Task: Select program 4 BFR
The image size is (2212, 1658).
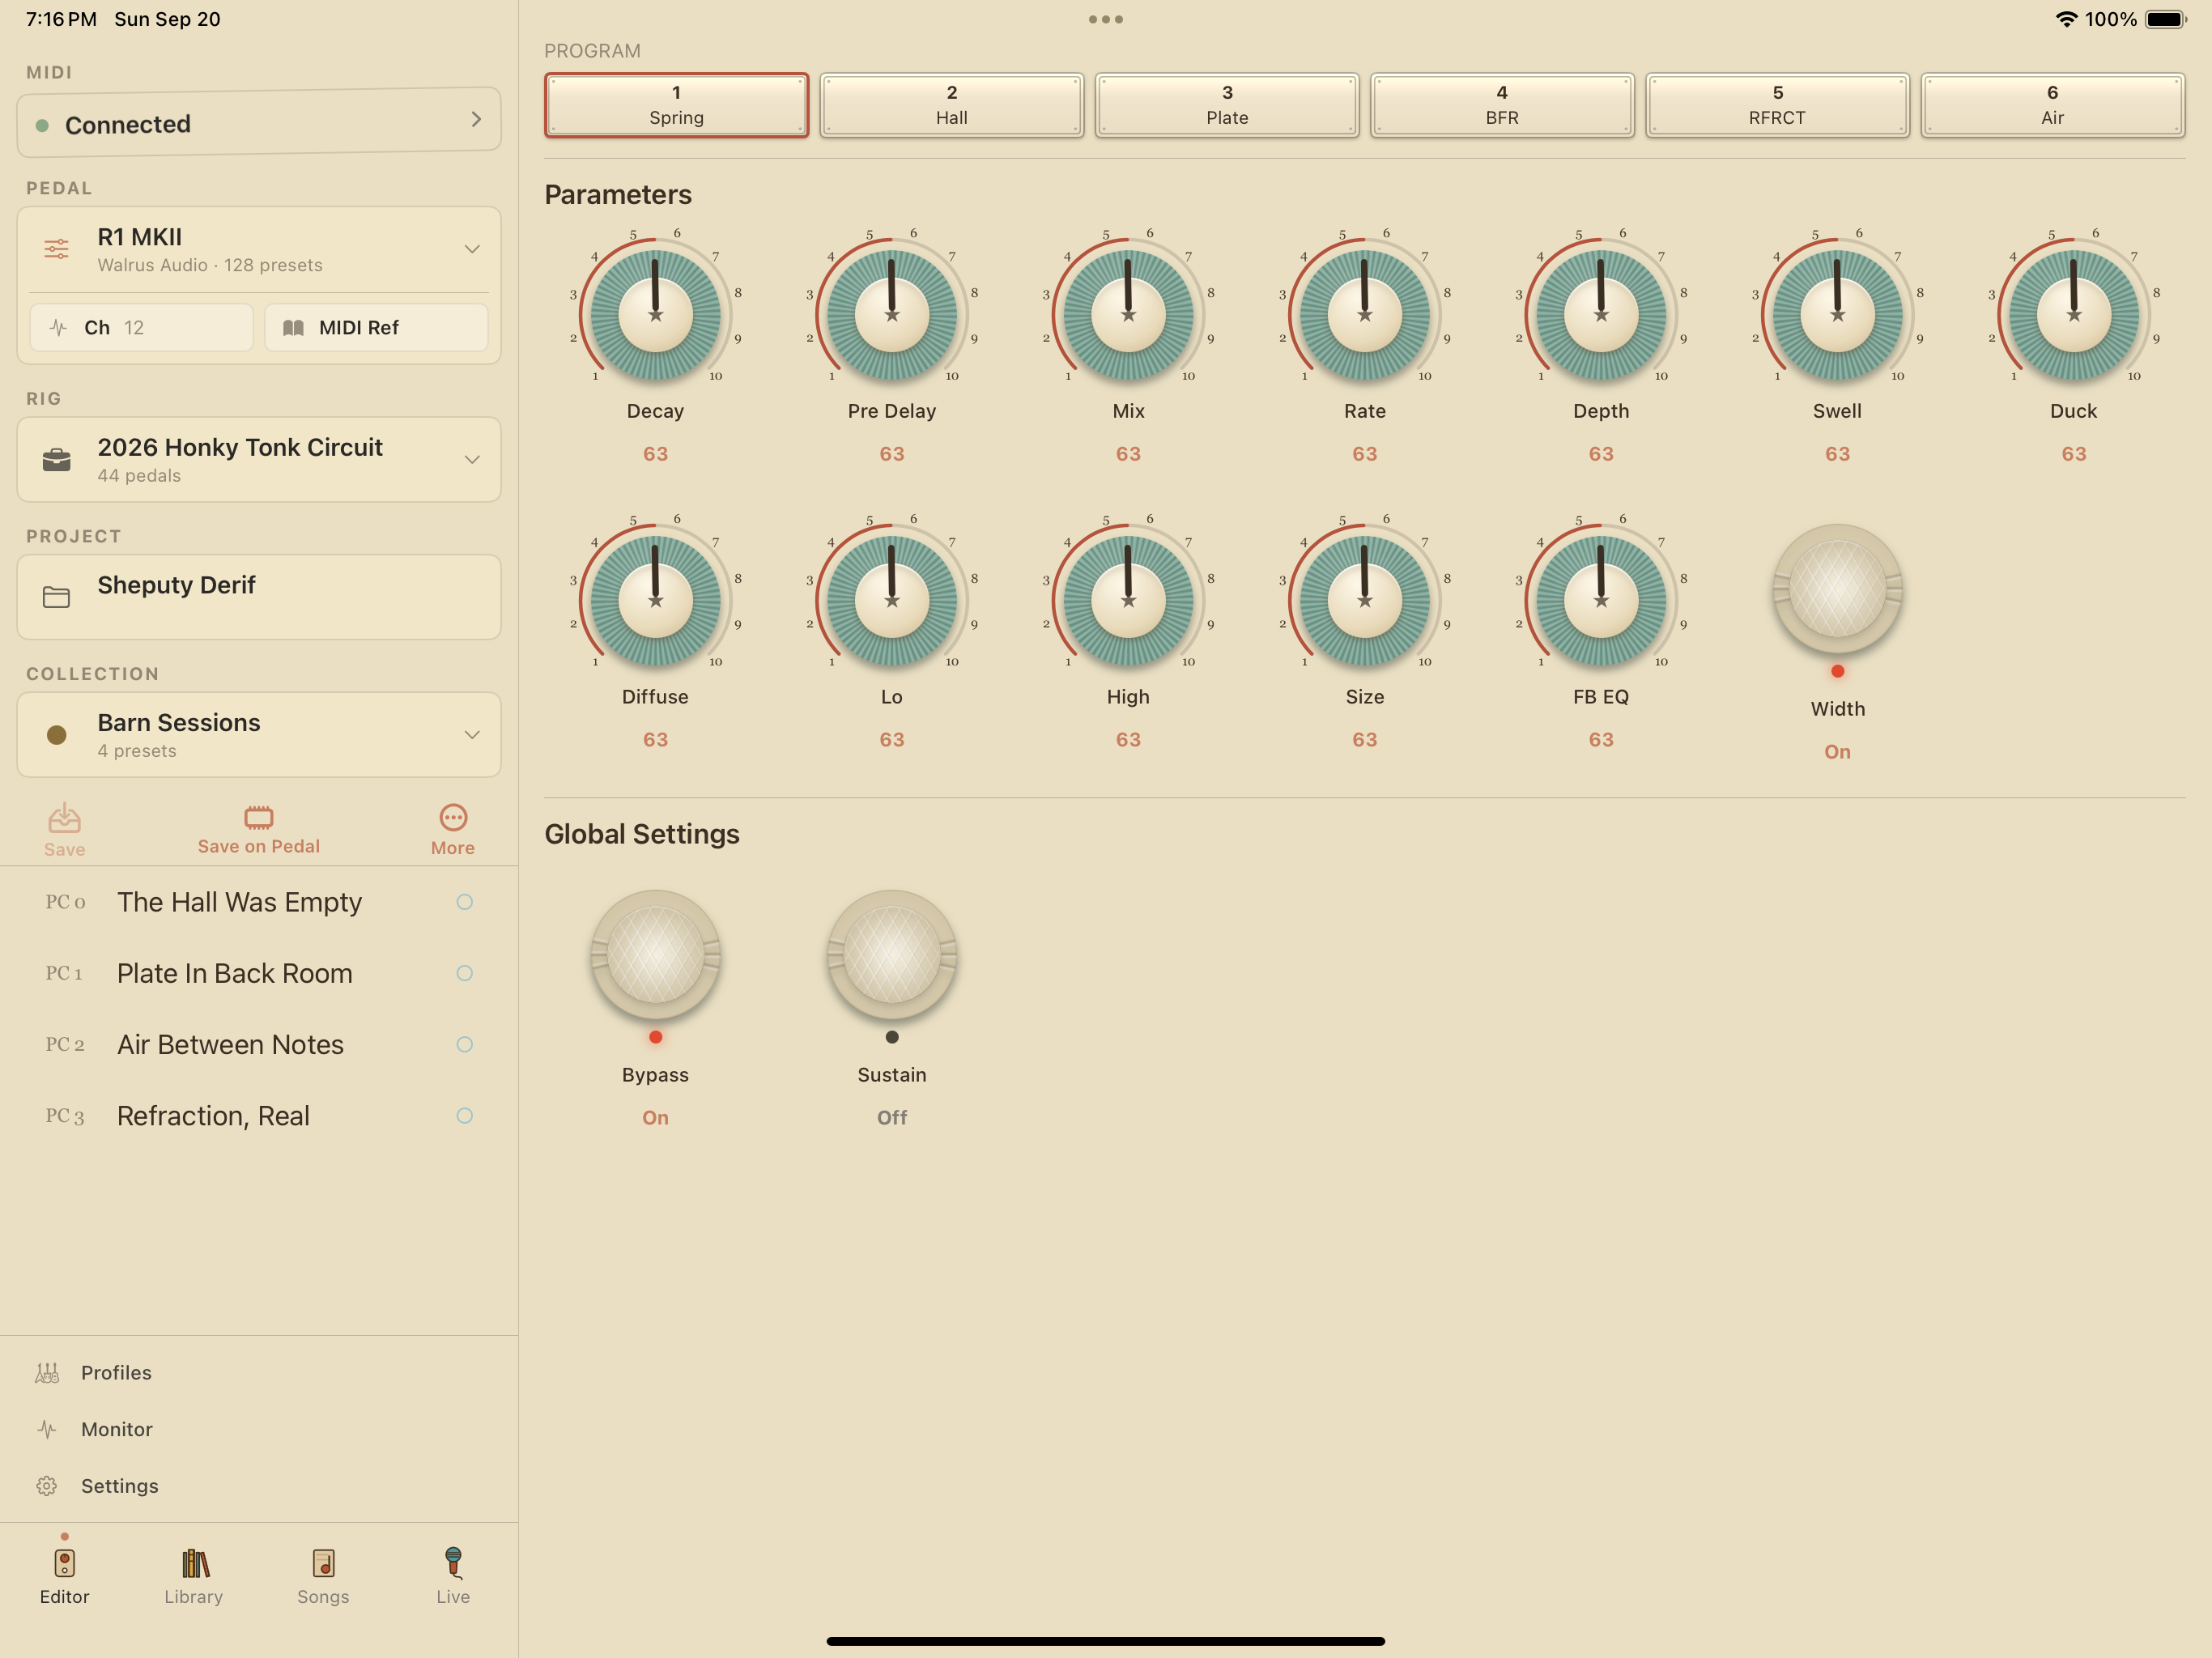Action: click(1502, 105)
